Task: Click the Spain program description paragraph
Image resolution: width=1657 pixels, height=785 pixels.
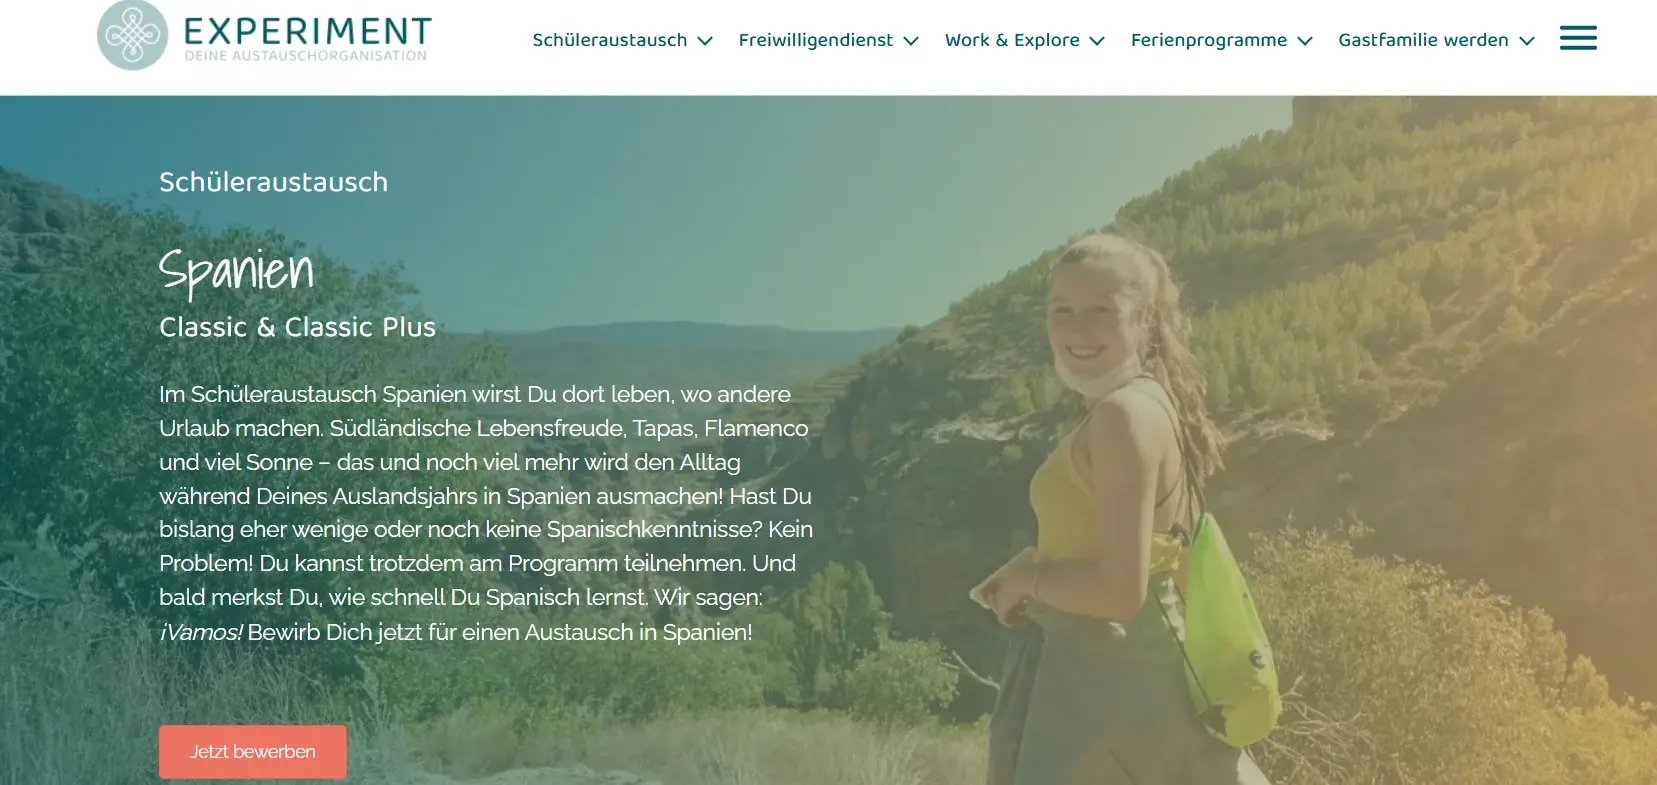Action: (x=486, y=513)
